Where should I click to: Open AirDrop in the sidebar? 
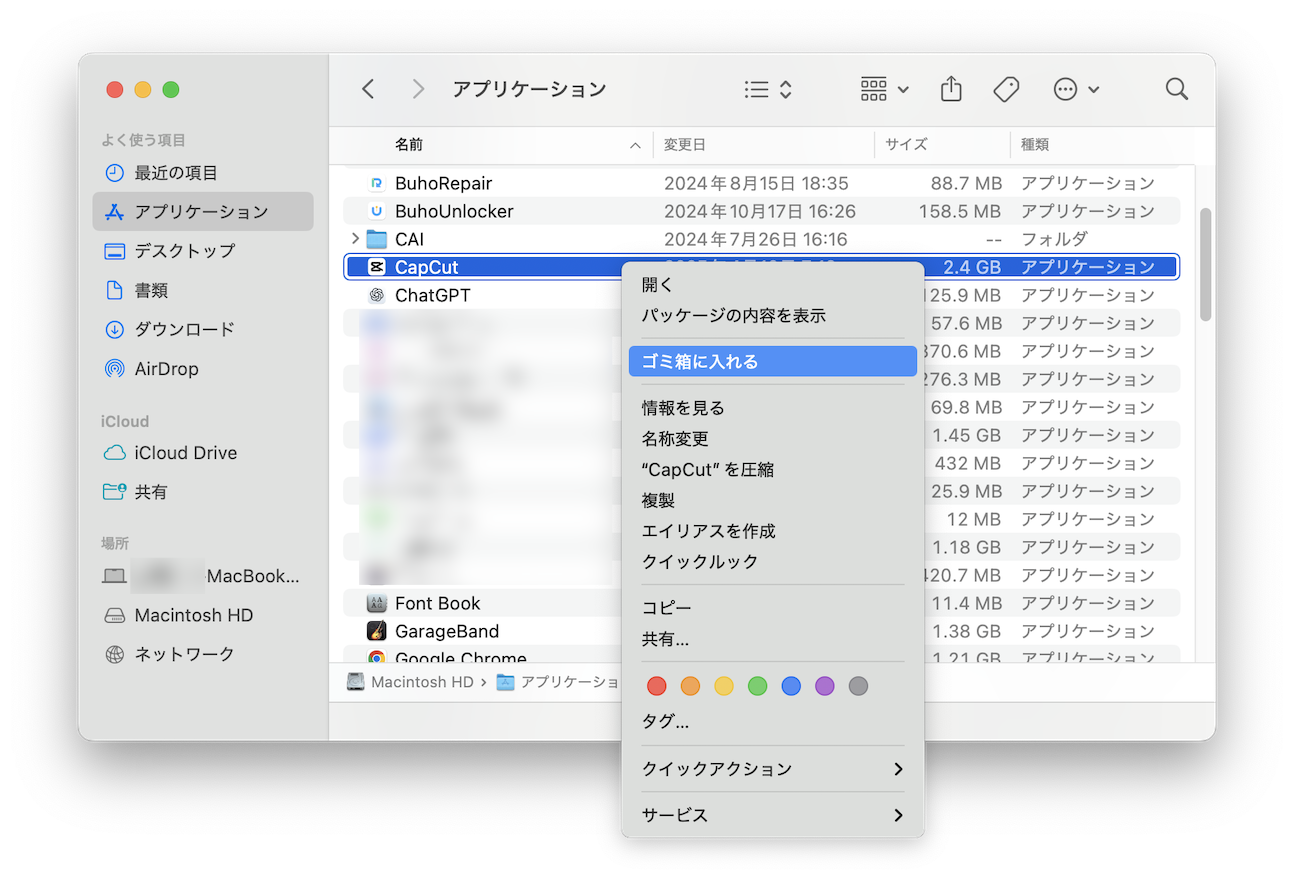(x=203, y=369)
